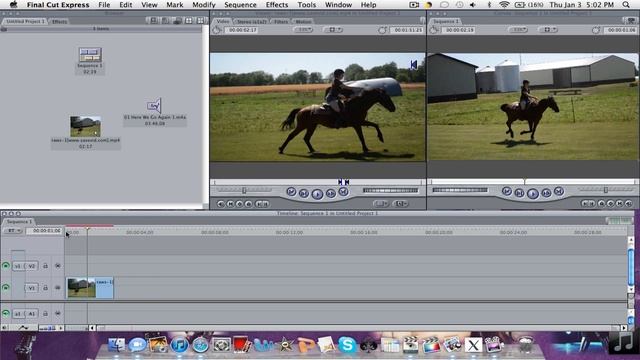This screenshot has width=640, height=360.
Task: Click the Viewer jog control wheel
Action: (x=391, y=190)
